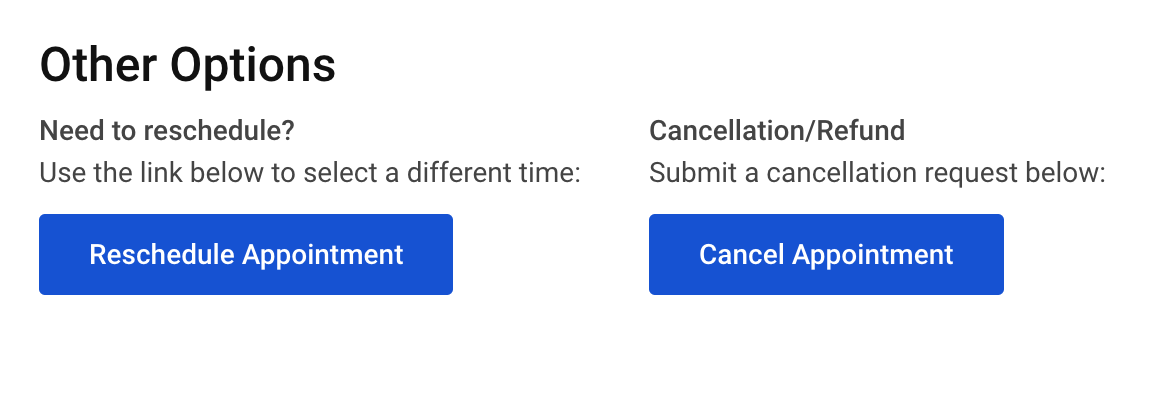The image size is (1170, 412).
Task: Open the rescheduling page via blue button
Action: [245, 255]
